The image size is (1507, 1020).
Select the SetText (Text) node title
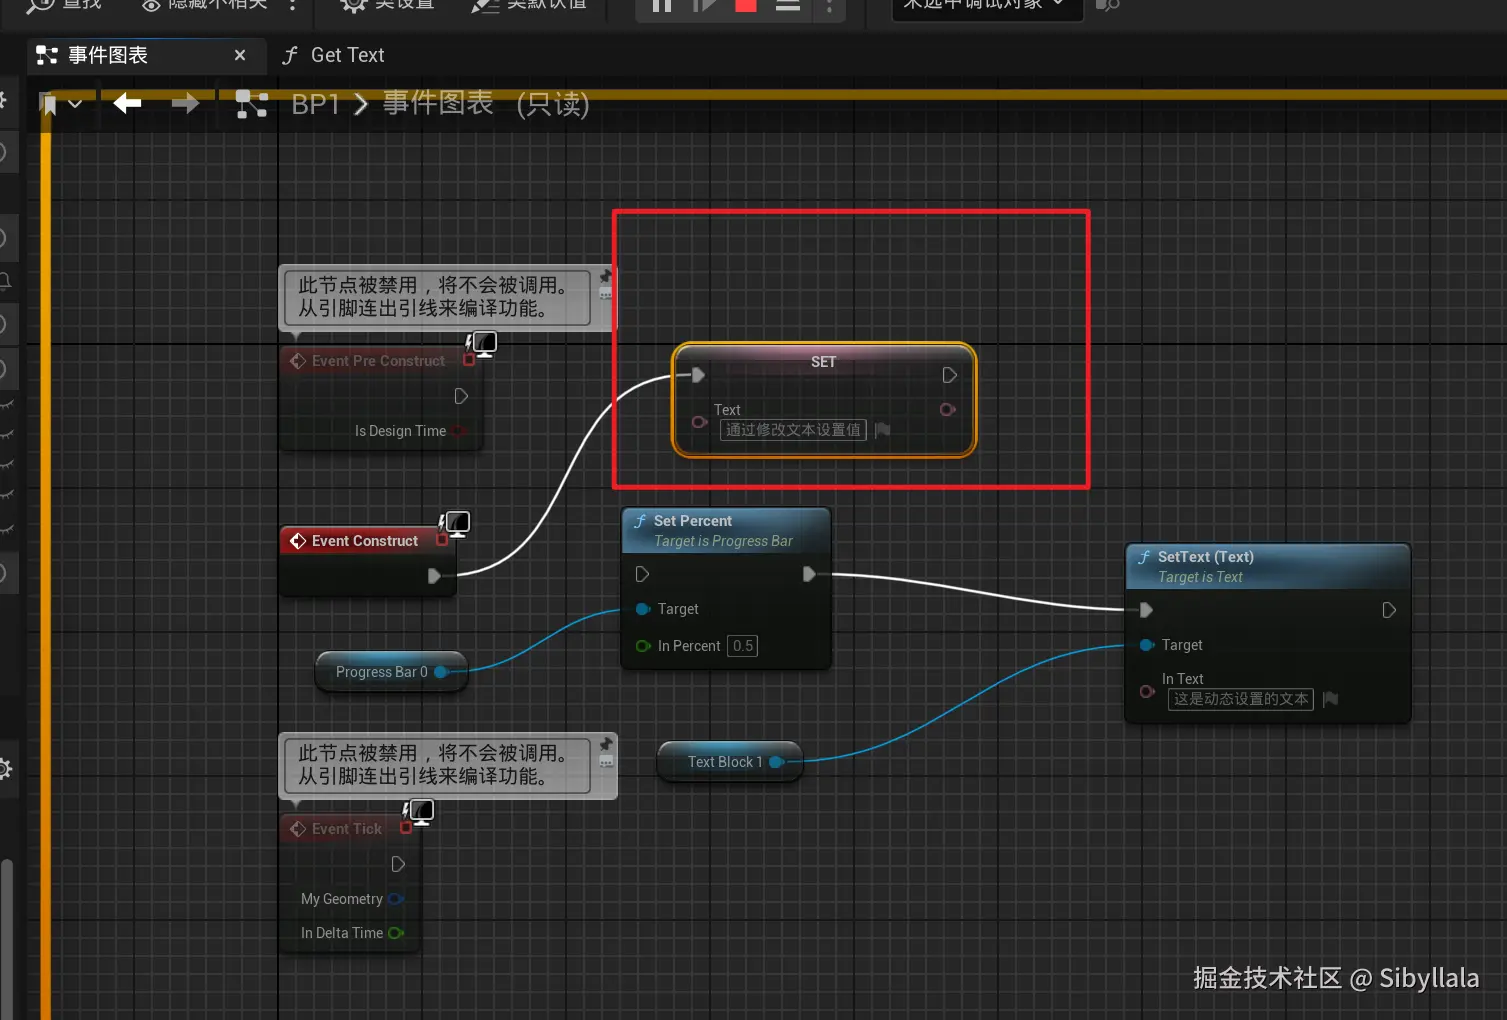1205,557
